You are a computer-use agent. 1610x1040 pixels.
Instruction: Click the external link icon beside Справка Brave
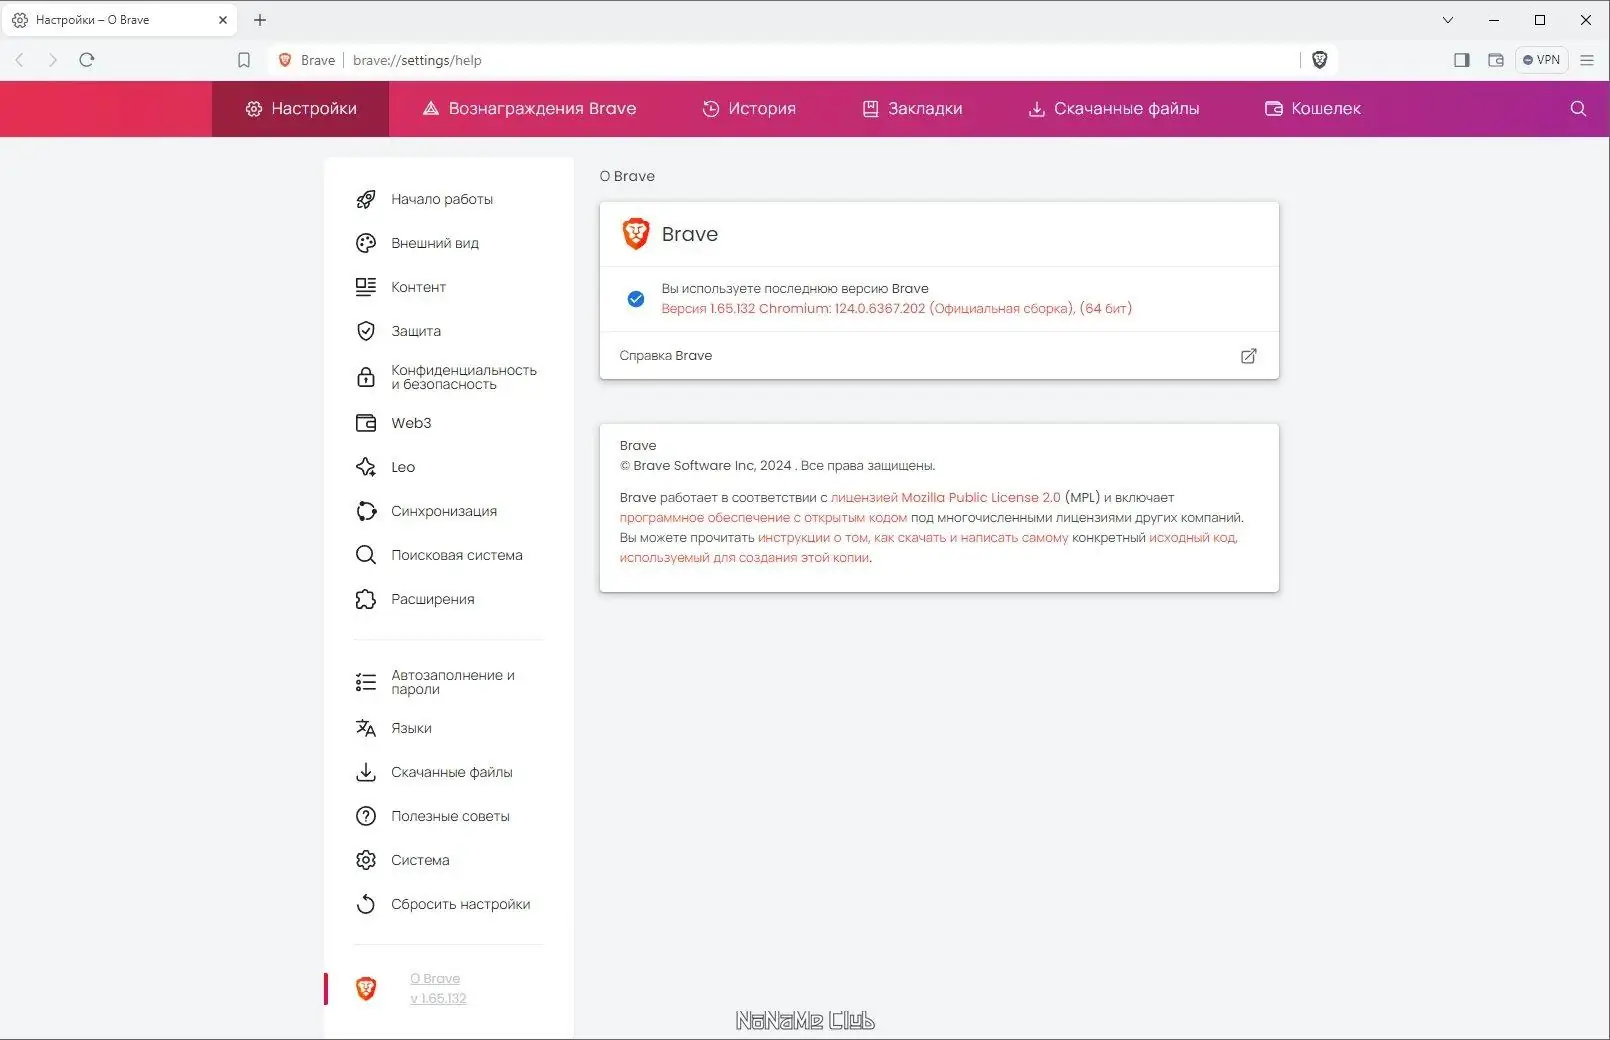[x=1248, y=356]
